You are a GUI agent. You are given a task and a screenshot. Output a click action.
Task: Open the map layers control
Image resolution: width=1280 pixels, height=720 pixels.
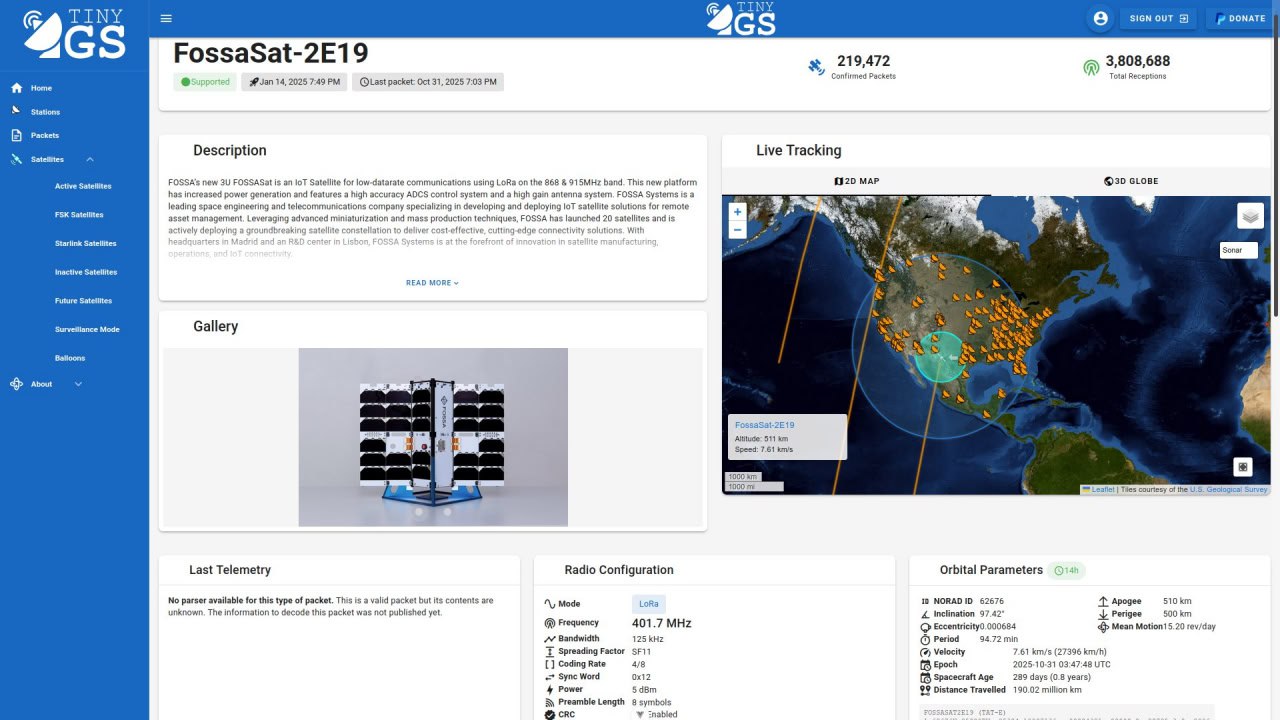1250,216
